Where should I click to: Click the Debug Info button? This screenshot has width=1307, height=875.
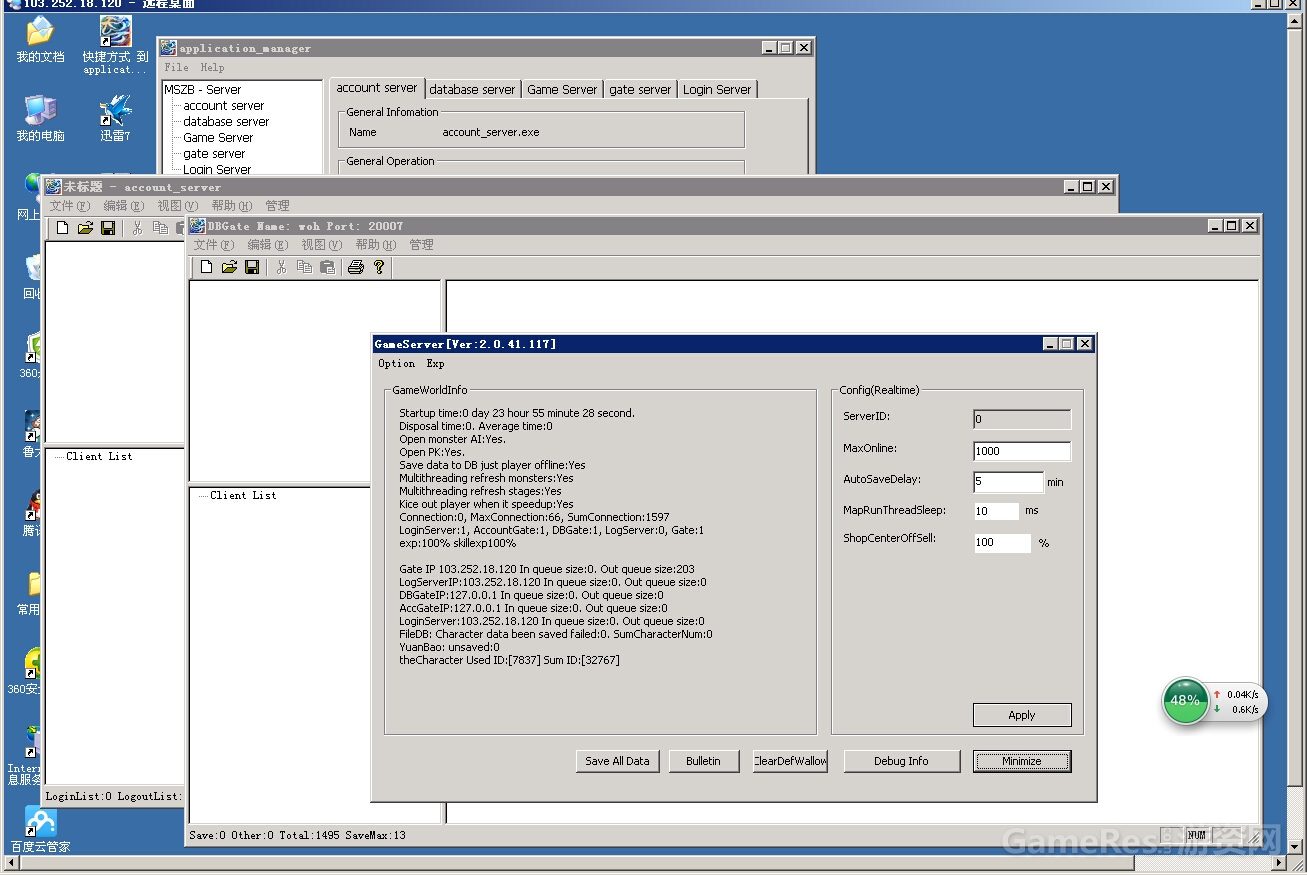coord(901,761)
